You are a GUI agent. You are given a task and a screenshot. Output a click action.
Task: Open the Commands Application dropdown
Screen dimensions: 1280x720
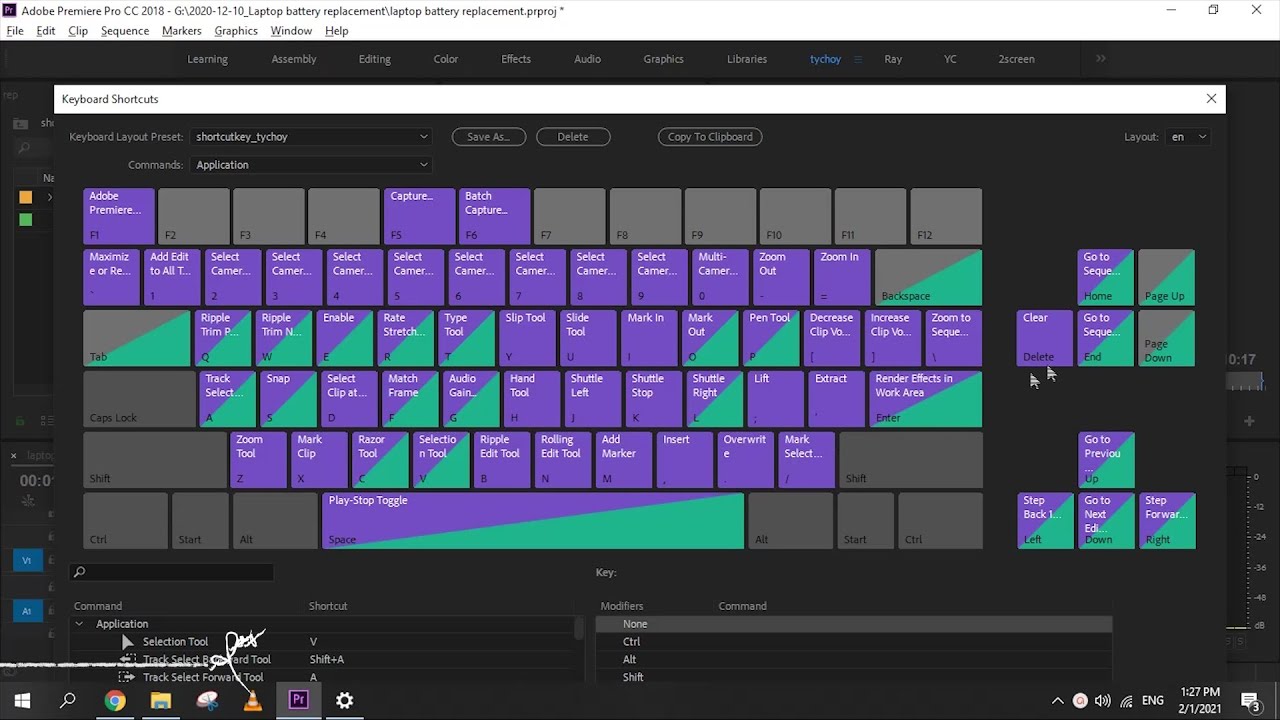[312, 165]
